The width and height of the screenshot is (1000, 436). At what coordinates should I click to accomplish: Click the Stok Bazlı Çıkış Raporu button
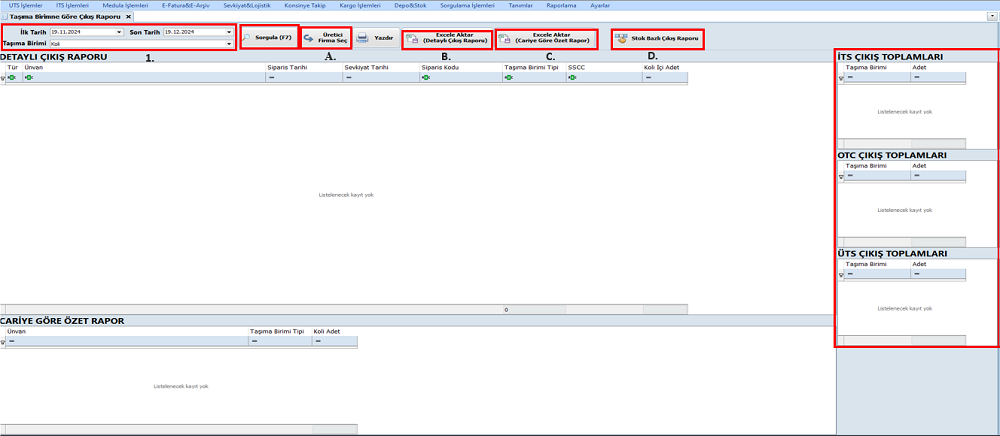(664, 39)
